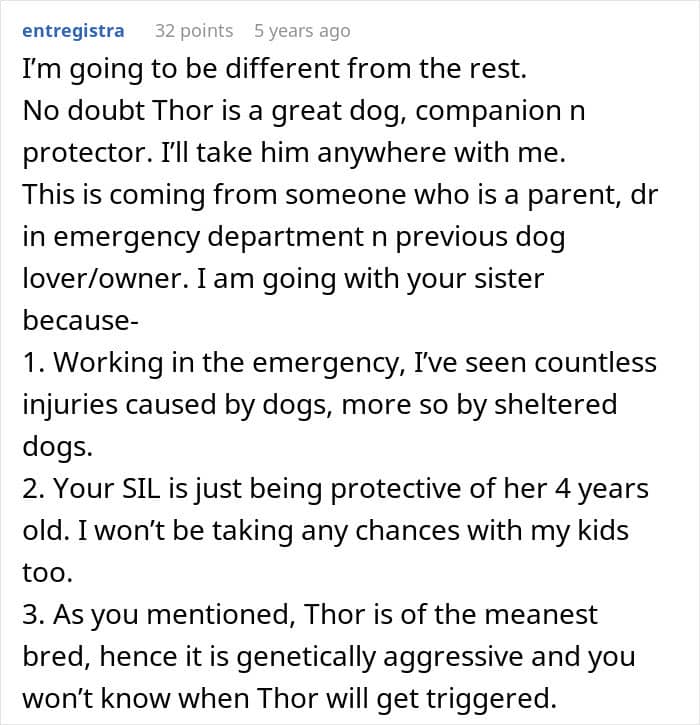Click the word "because-"

point(80,320)
